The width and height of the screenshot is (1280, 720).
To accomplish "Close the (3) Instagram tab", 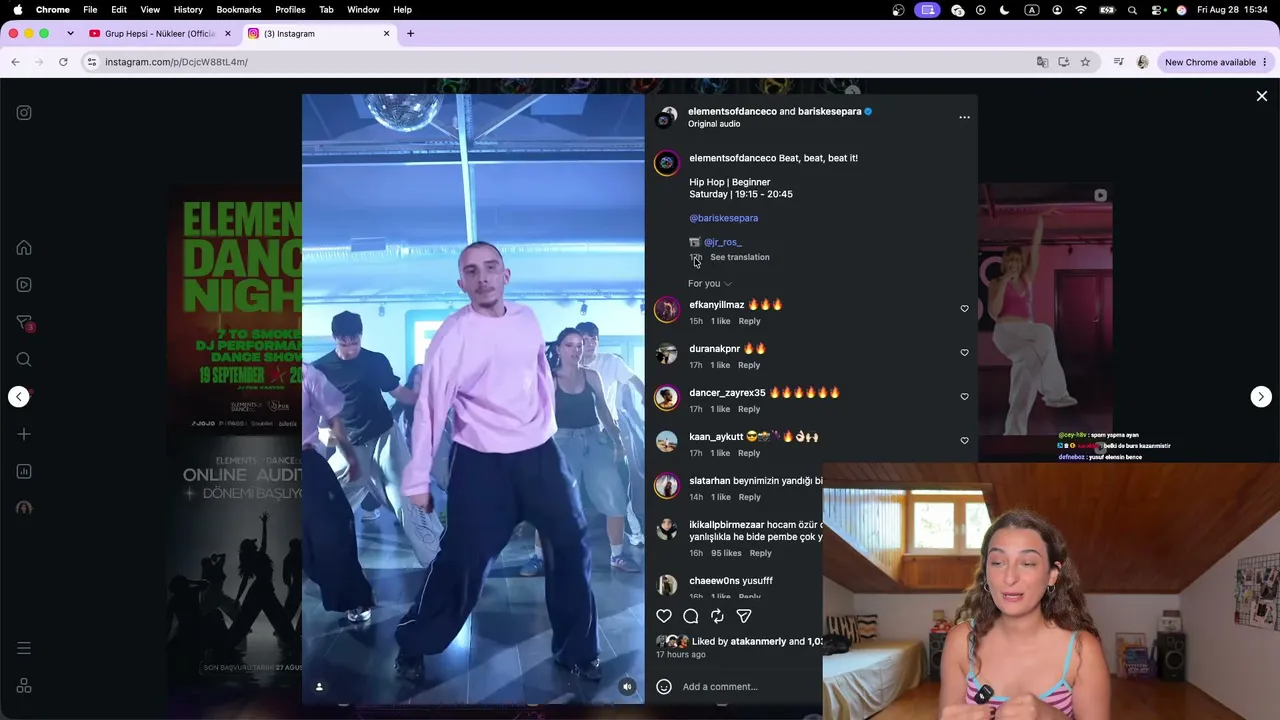I will click(386, 34).
